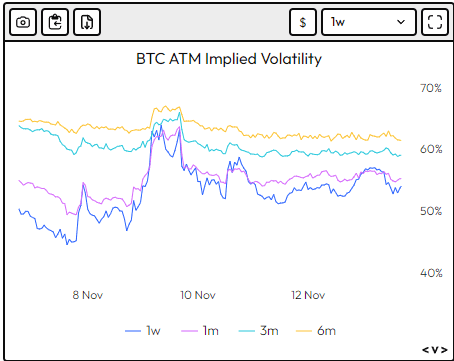
Task: Click the camera snapshot icon
Action: coord(23,22)
